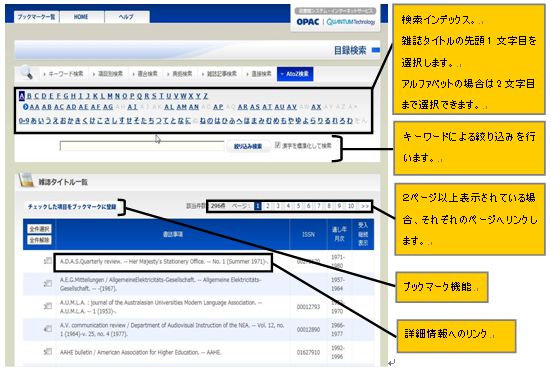Click the keyword filter input field
The image size is (551, 370).
pos(142,146)
